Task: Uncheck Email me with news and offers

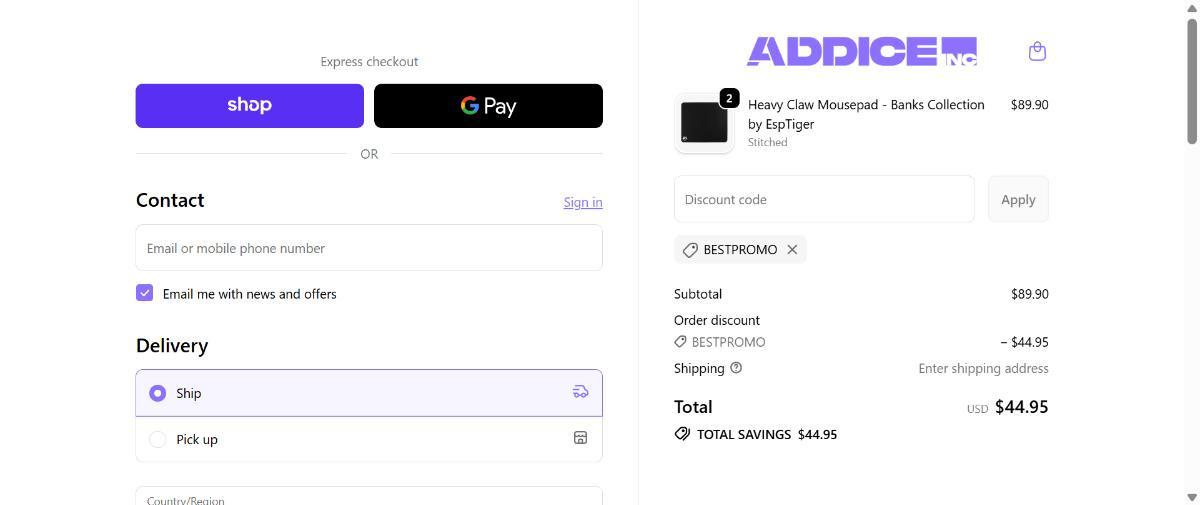Action: click(145, 293)
